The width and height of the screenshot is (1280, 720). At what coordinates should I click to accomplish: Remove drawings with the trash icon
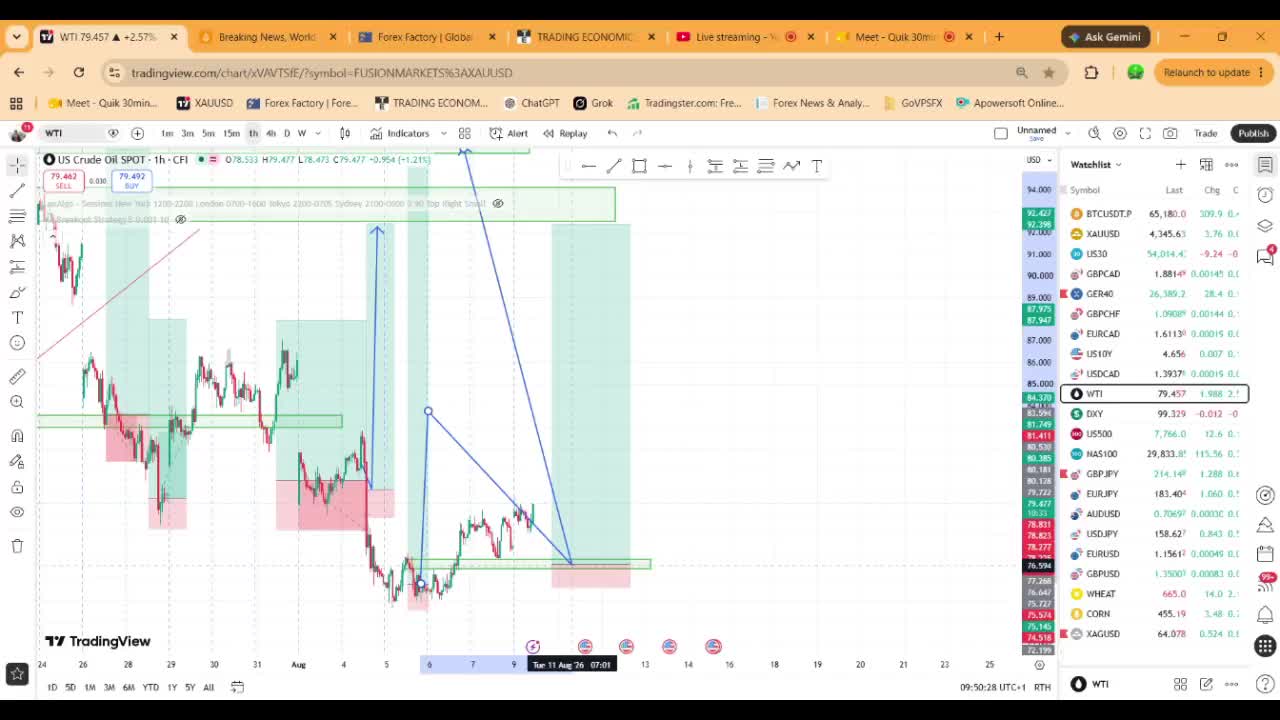point(17,546)
